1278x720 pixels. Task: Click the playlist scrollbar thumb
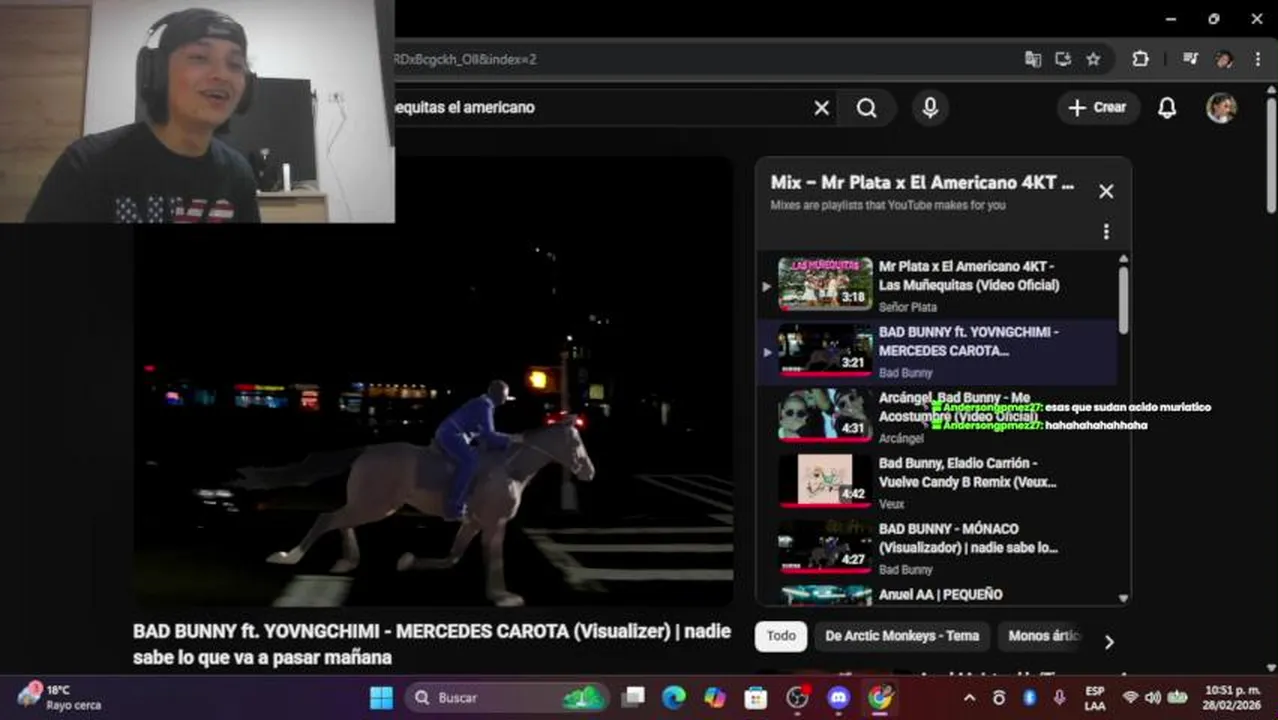pyautogui.click(x=1123, y=300)
